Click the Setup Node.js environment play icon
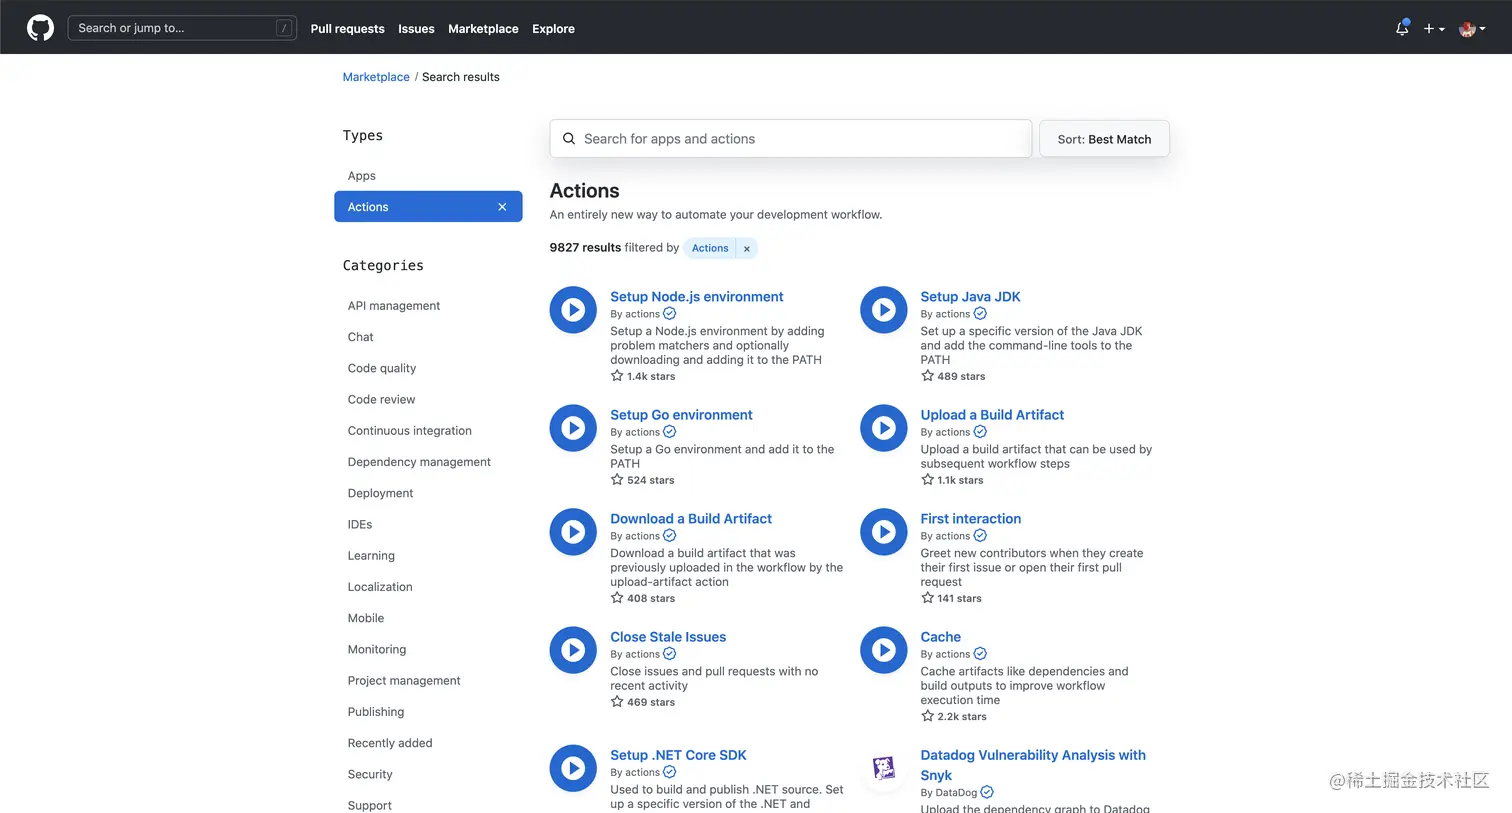The width and height of the screenshot is (1512, 813). (x=573, y=310)
